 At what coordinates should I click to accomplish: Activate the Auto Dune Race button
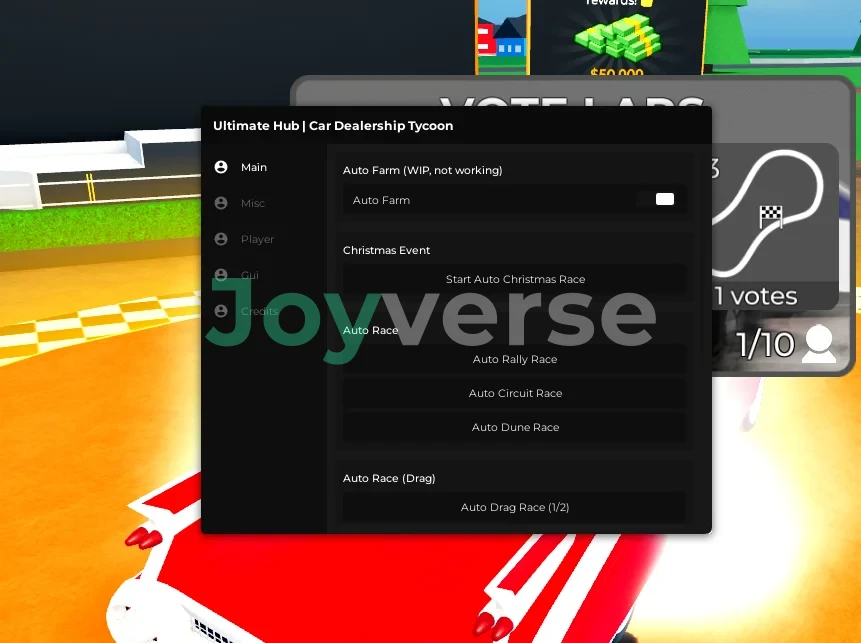(x=515, y=427)
